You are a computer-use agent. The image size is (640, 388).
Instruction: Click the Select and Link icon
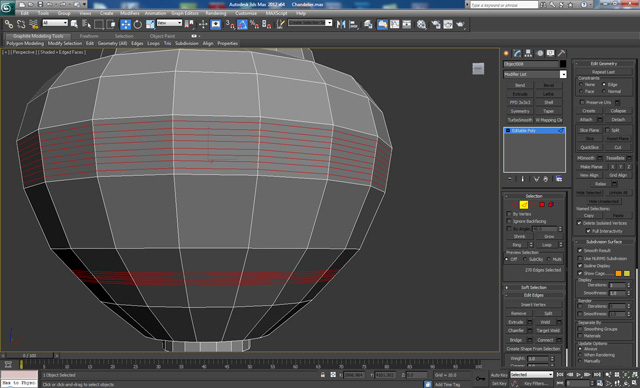[x=9, y=24]
